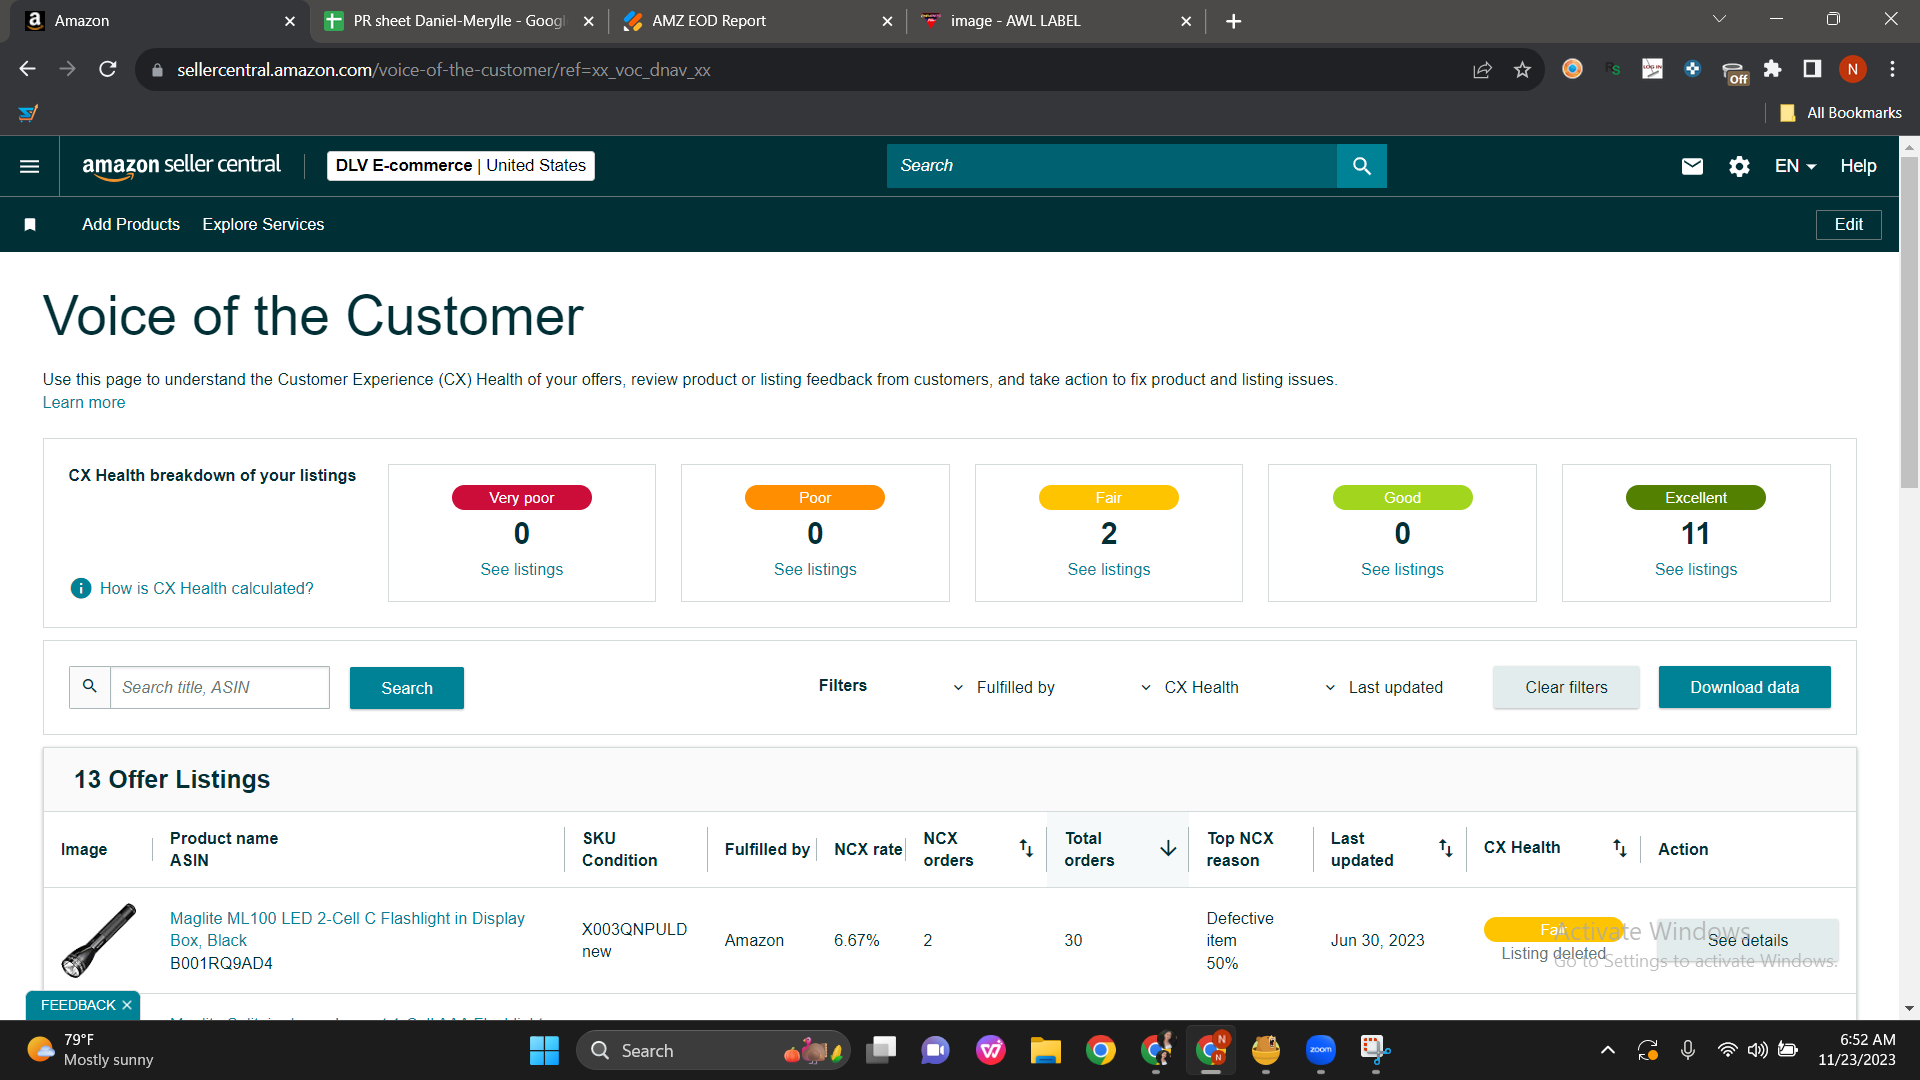Screen dimensions: 1920x1080
Task: See listings under Very poor
Action: (x=521, y=569)
